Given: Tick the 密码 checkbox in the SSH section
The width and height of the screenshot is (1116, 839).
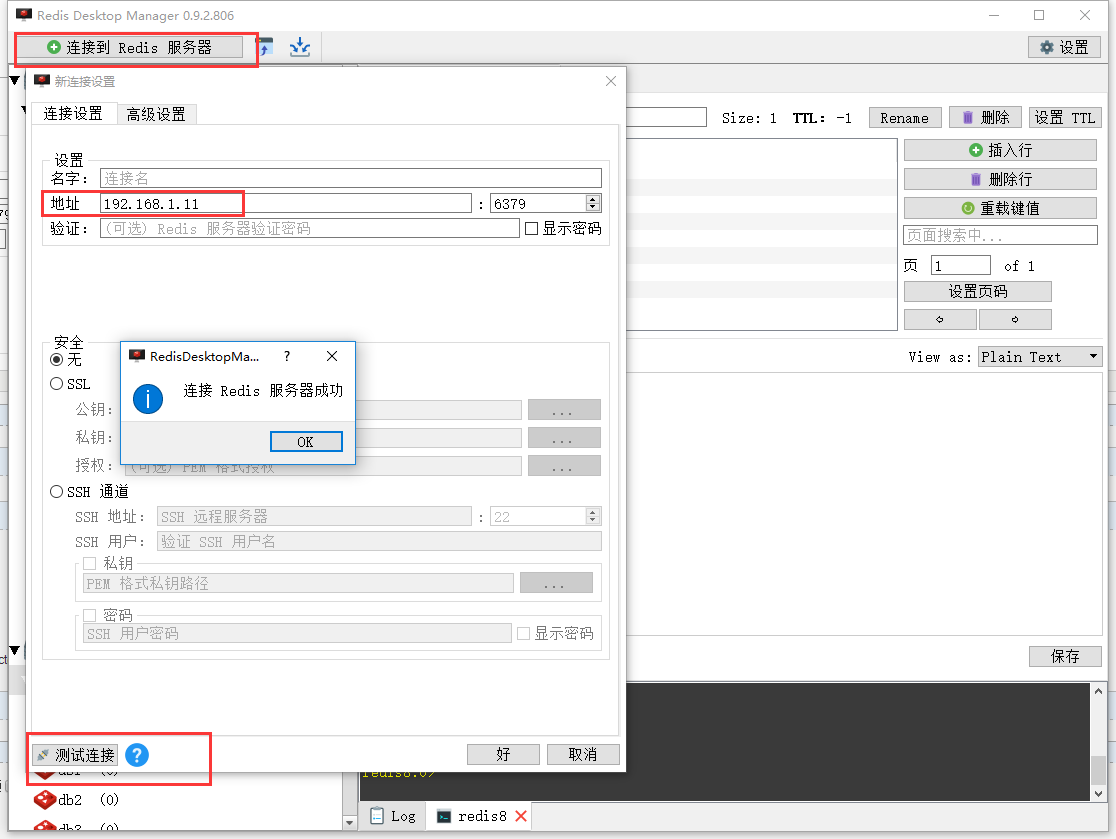Looking at the screenshot, I should tap(90, 615).
